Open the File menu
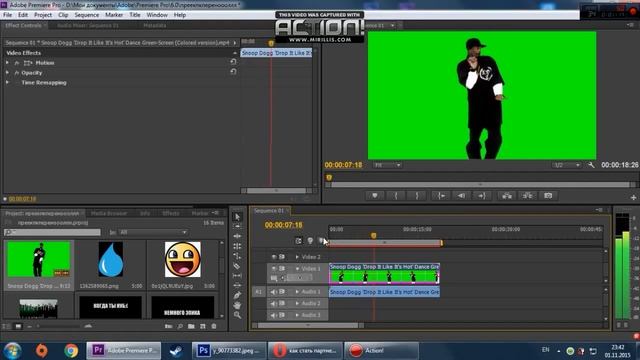Image resolution: width=640 pixels, height=360 pixels. pos(7,15)
